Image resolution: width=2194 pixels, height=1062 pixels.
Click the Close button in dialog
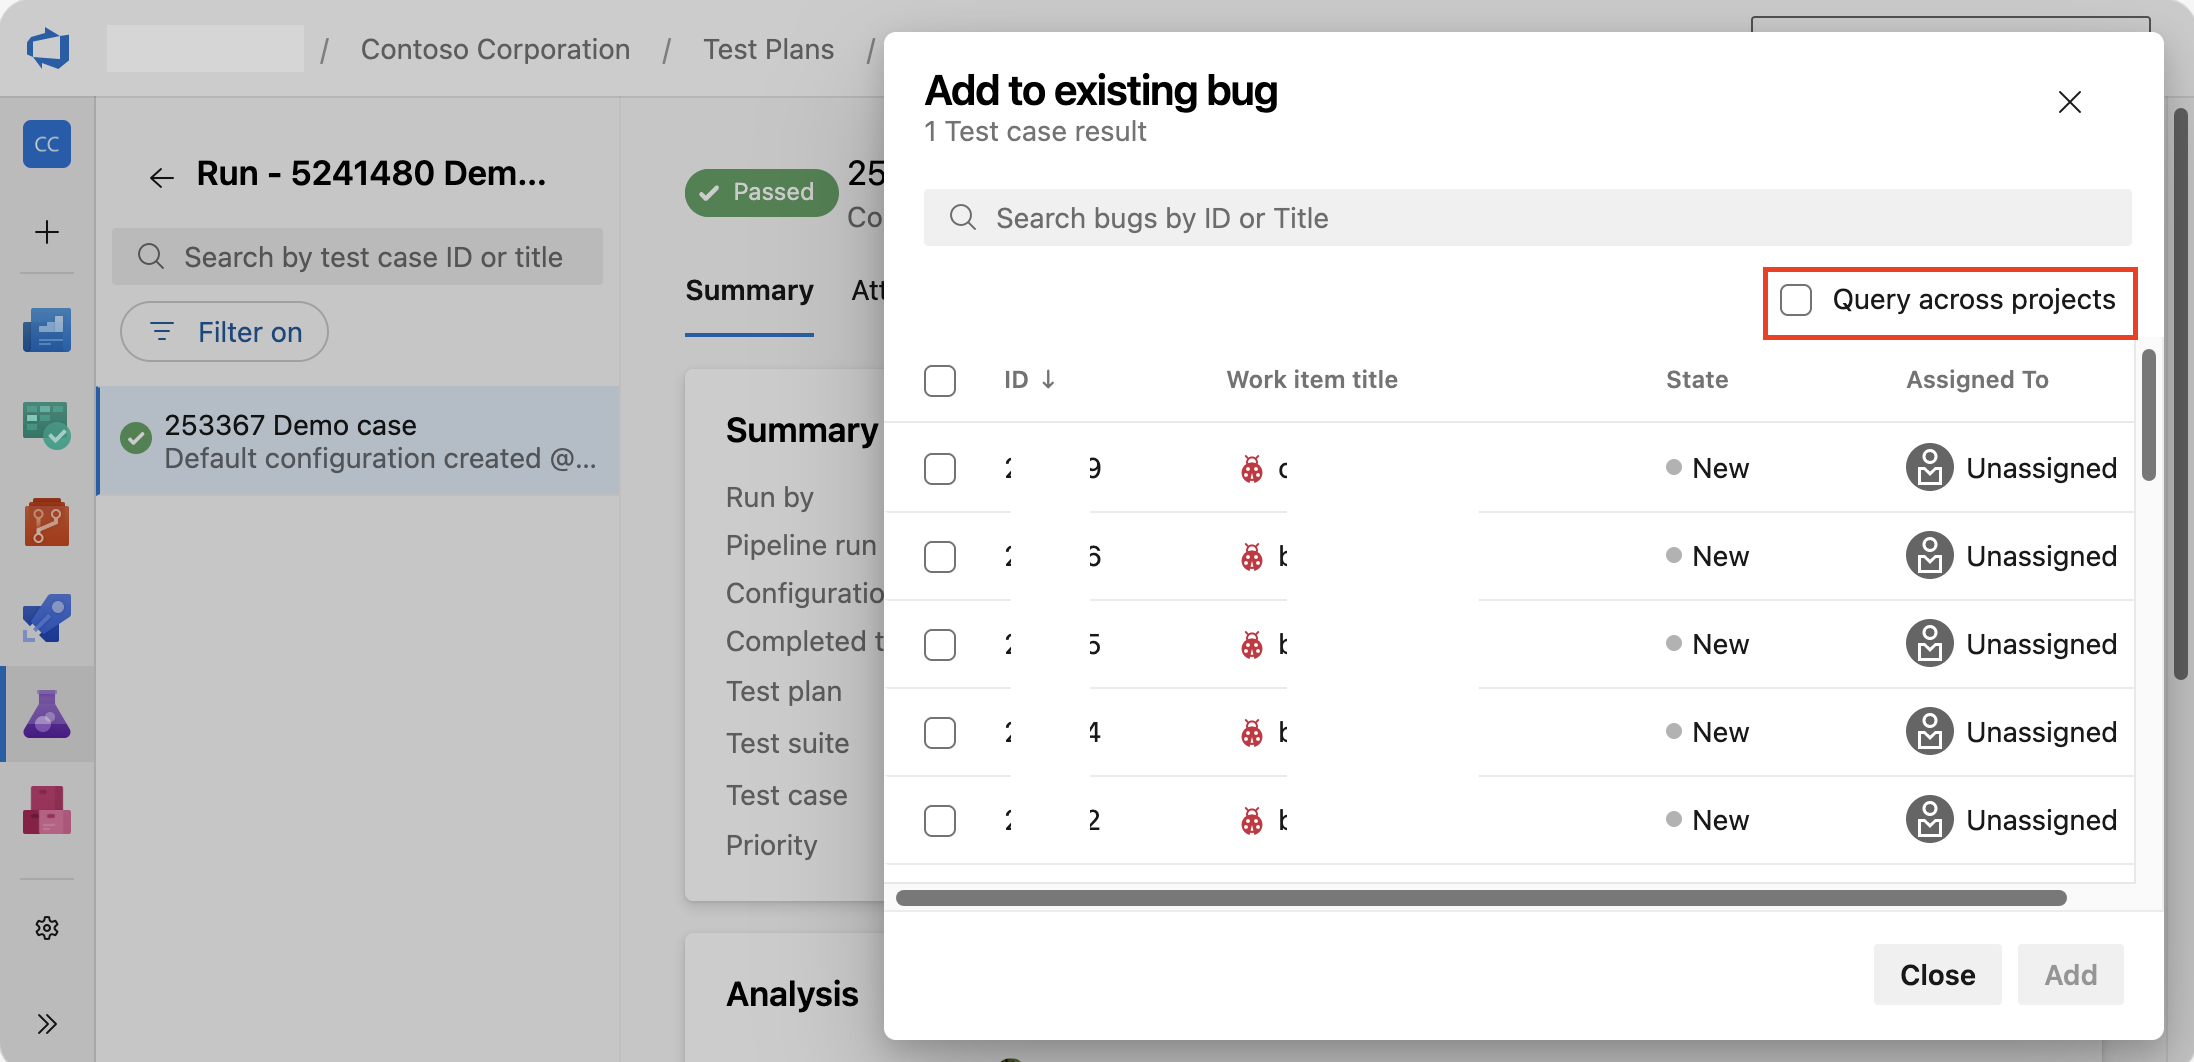click(x=1936, y=974)
